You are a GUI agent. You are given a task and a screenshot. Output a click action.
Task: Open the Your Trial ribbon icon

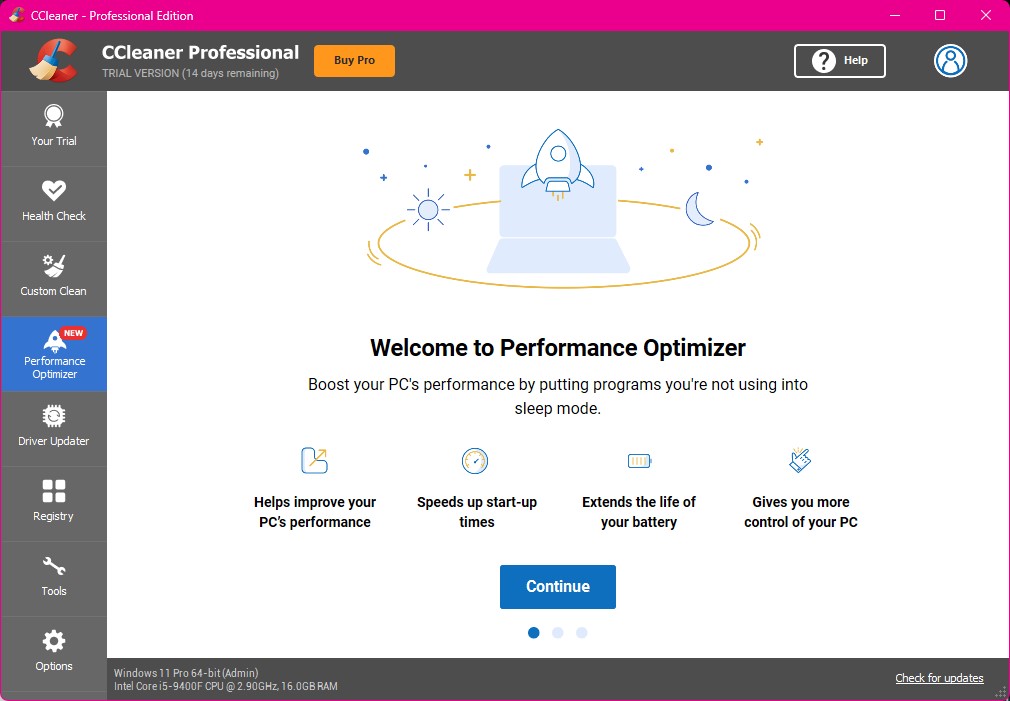coord(53,116)
